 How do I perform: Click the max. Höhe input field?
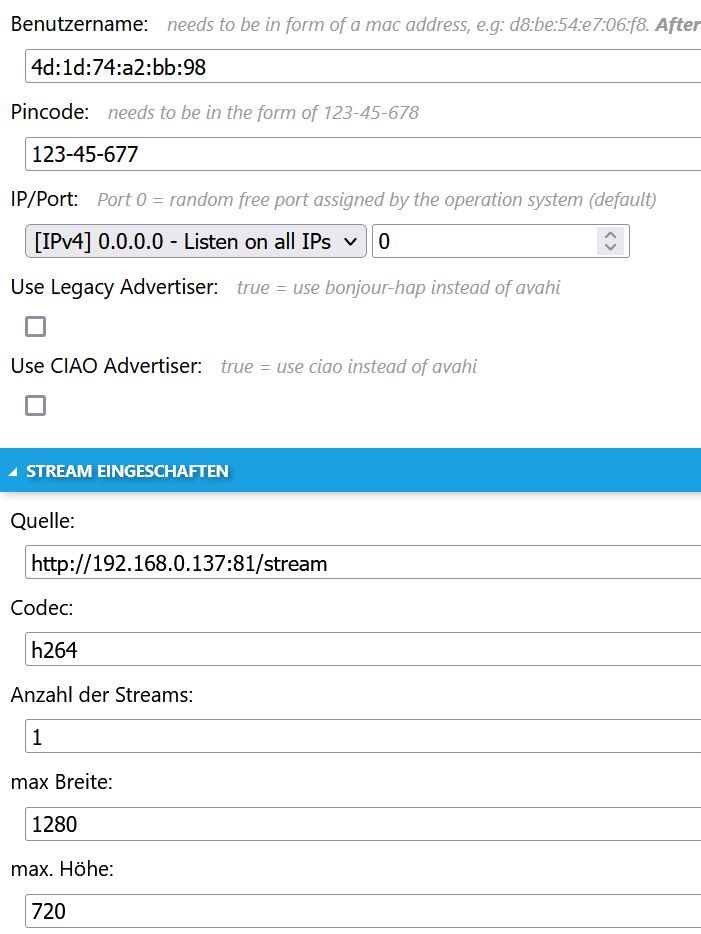pos(360,911)
